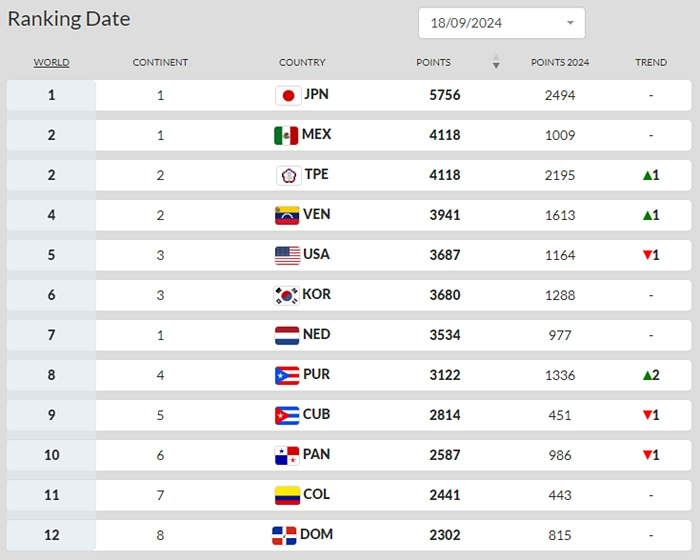Screen dimensions: 700x560
Task: Expand date list using dropdown arrow
Action: click(570, 23)
